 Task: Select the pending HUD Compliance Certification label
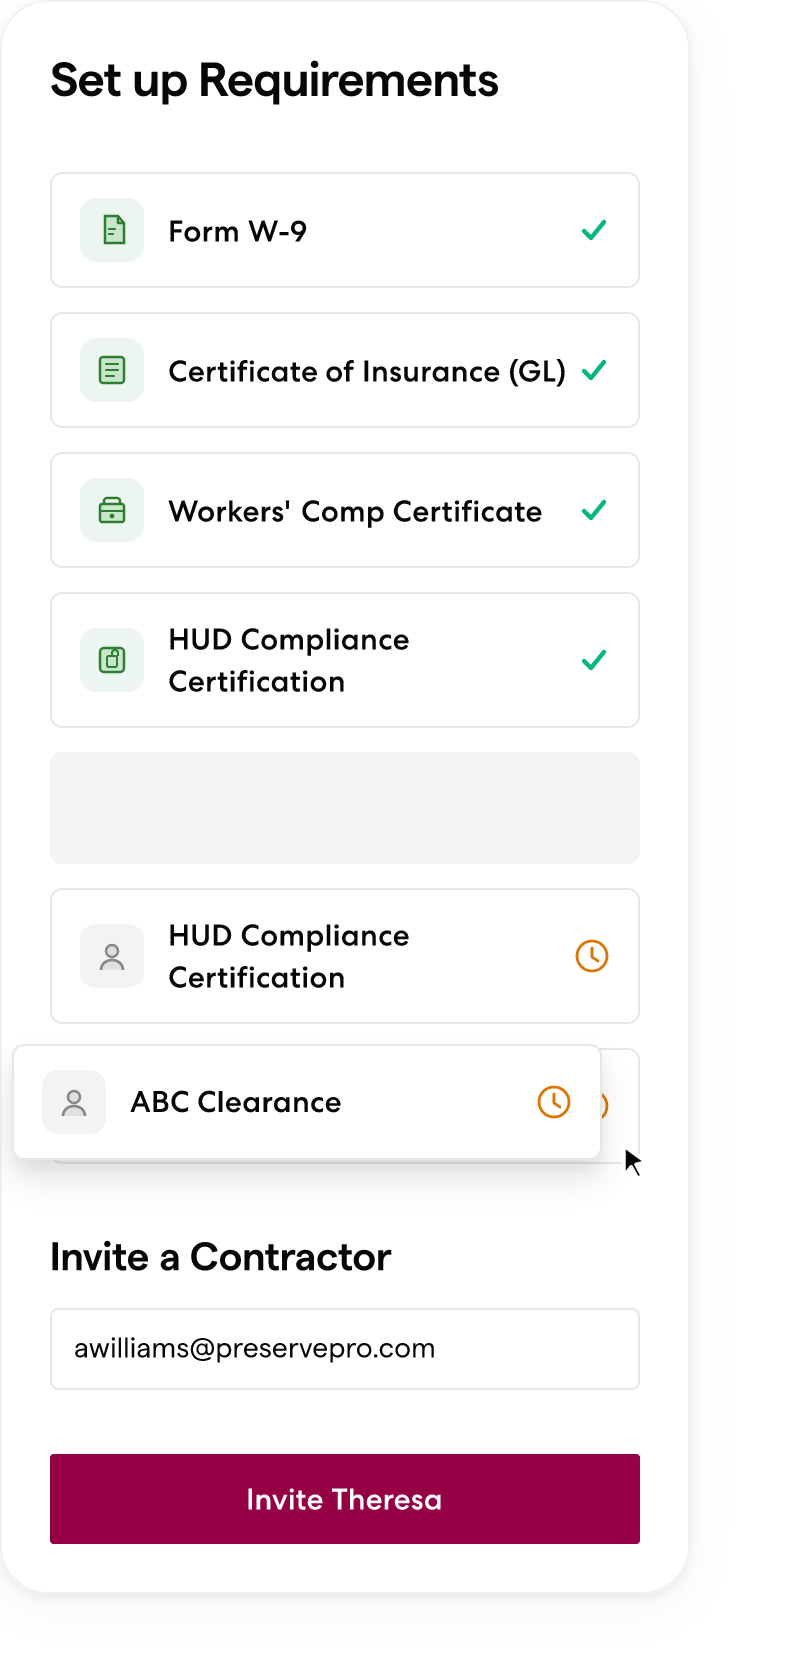[x=289, y=956]
